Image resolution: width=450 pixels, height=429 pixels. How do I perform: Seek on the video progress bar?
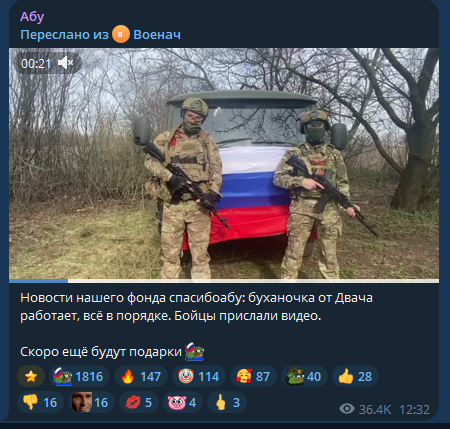coord(224,281)
